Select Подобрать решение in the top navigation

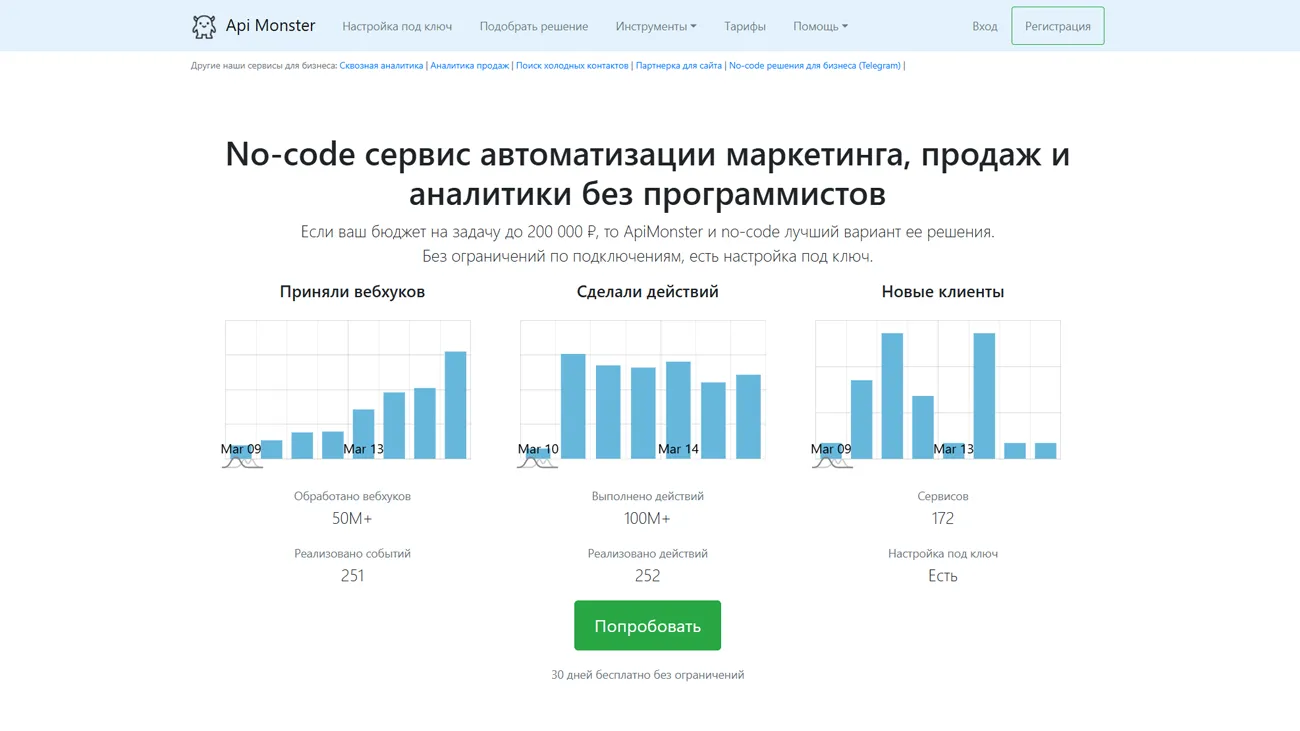[534, 26]
